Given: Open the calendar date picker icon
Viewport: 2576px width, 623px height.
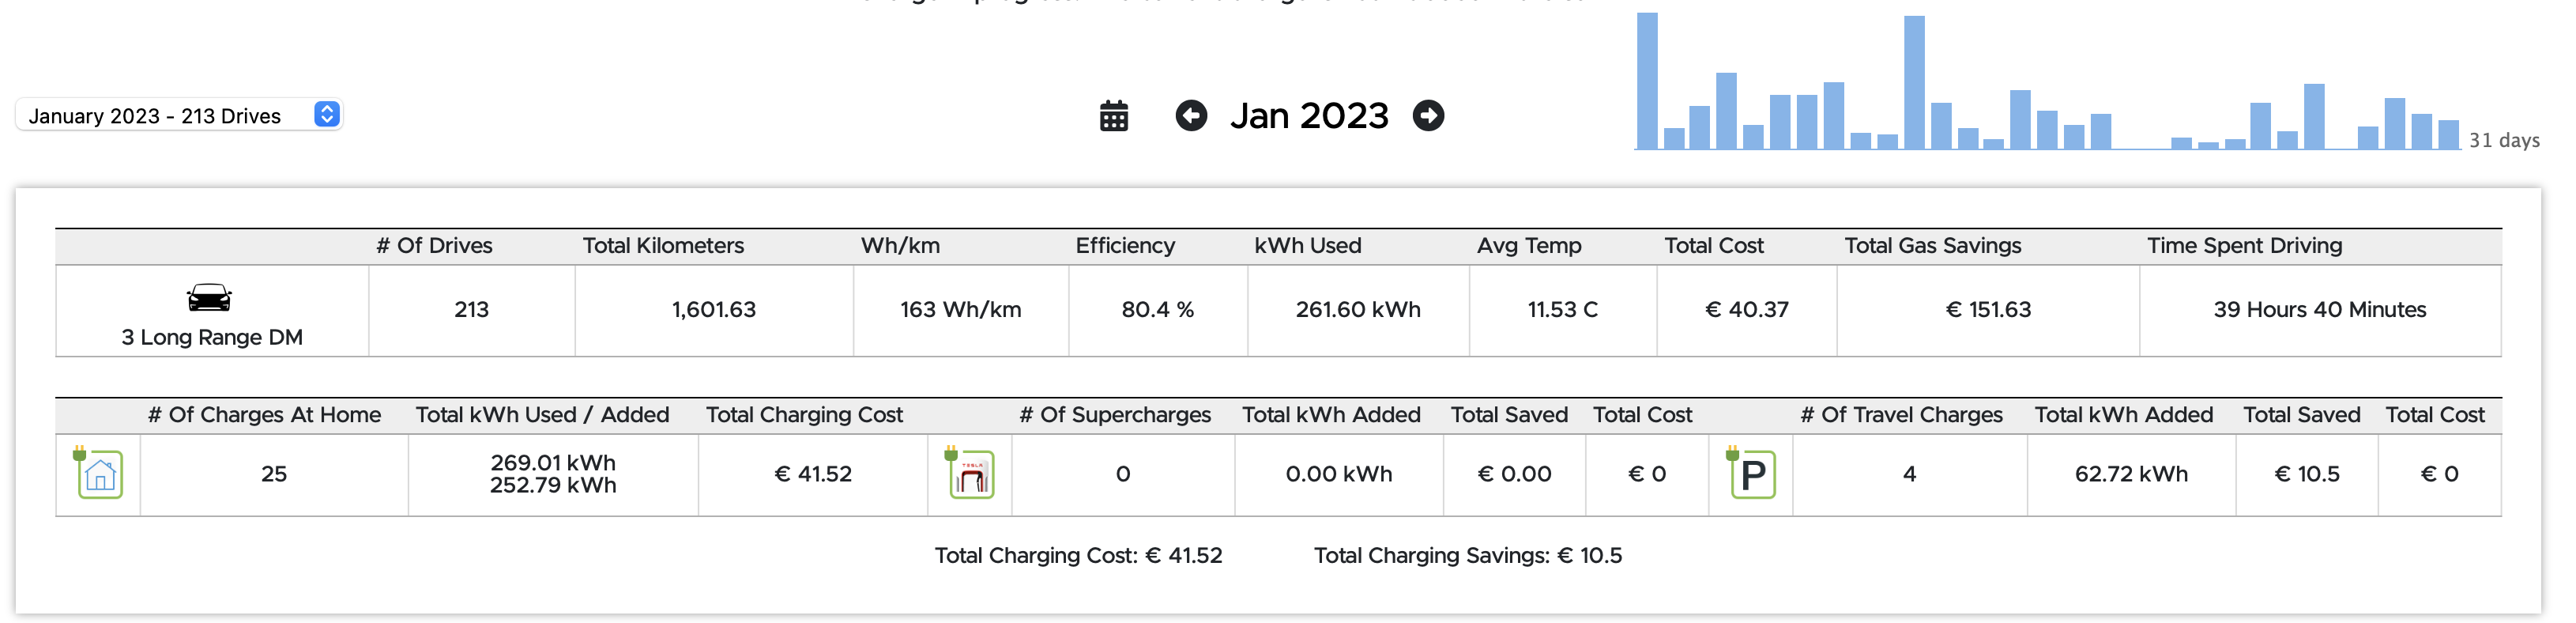Looking at the screenshot, I should (x=1113, y=116).
